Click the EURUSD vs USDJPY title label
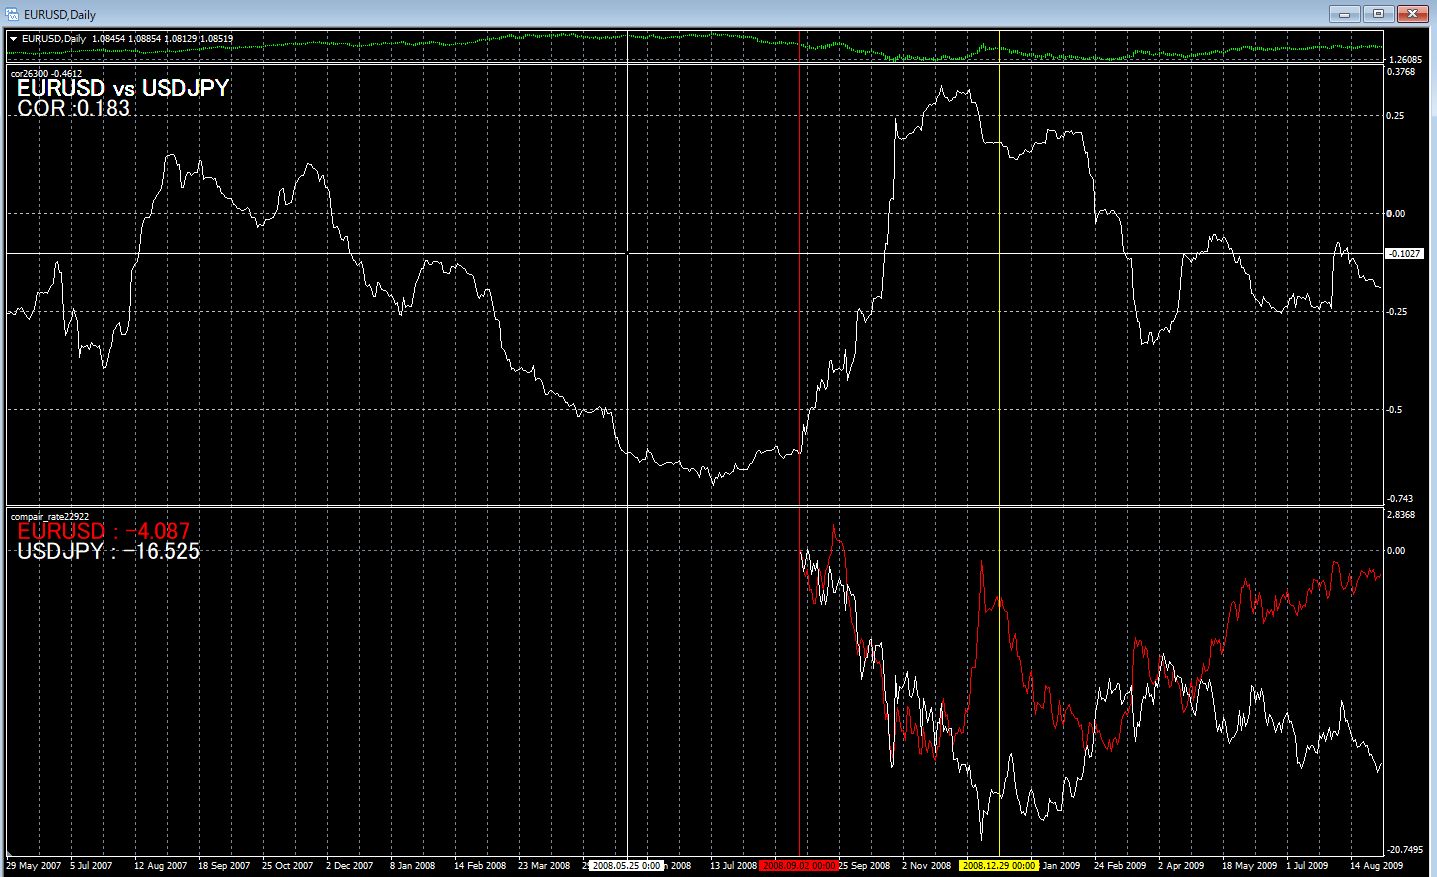The image size is (1437, 877). pyautogui.click(x=123, y=88)
